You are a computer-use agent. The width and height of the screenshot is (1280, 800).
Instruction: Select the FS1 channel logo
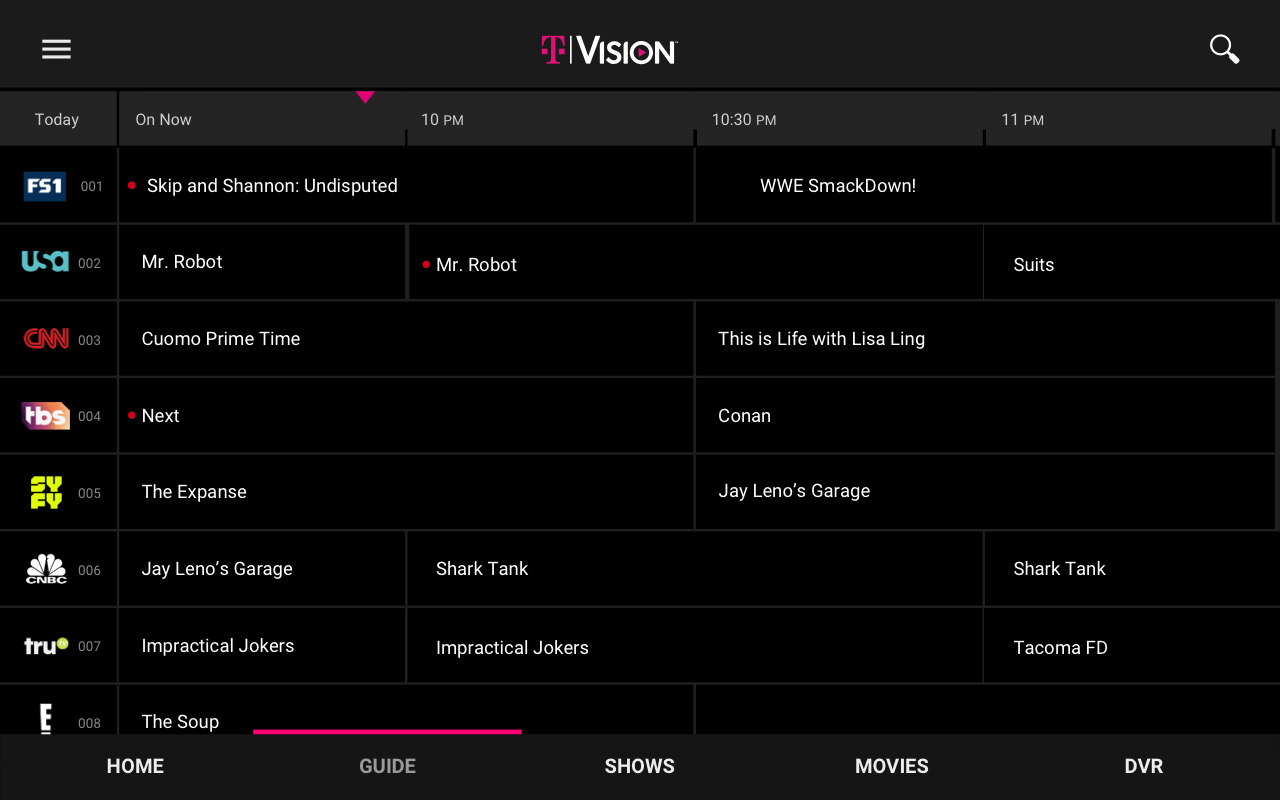(x=45, y=186)
